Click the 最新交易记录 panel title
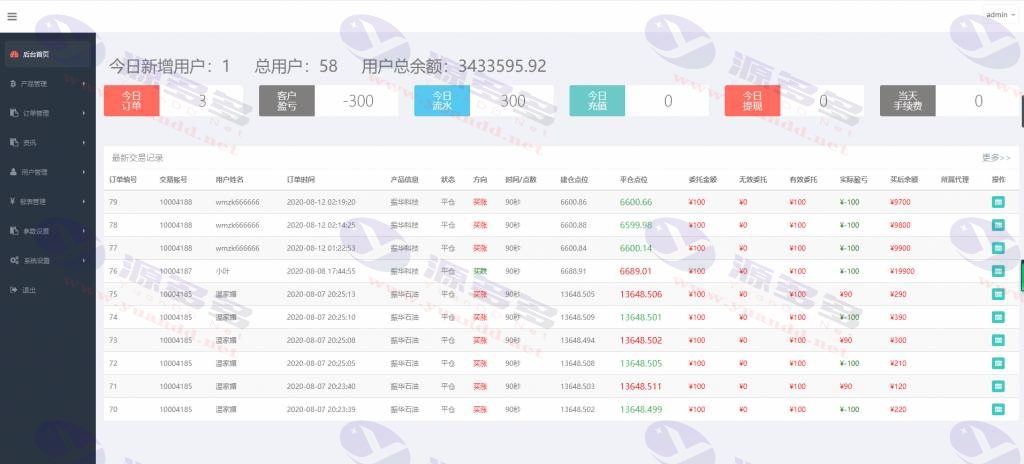1024x464 pixels. (x=137, y=157)
